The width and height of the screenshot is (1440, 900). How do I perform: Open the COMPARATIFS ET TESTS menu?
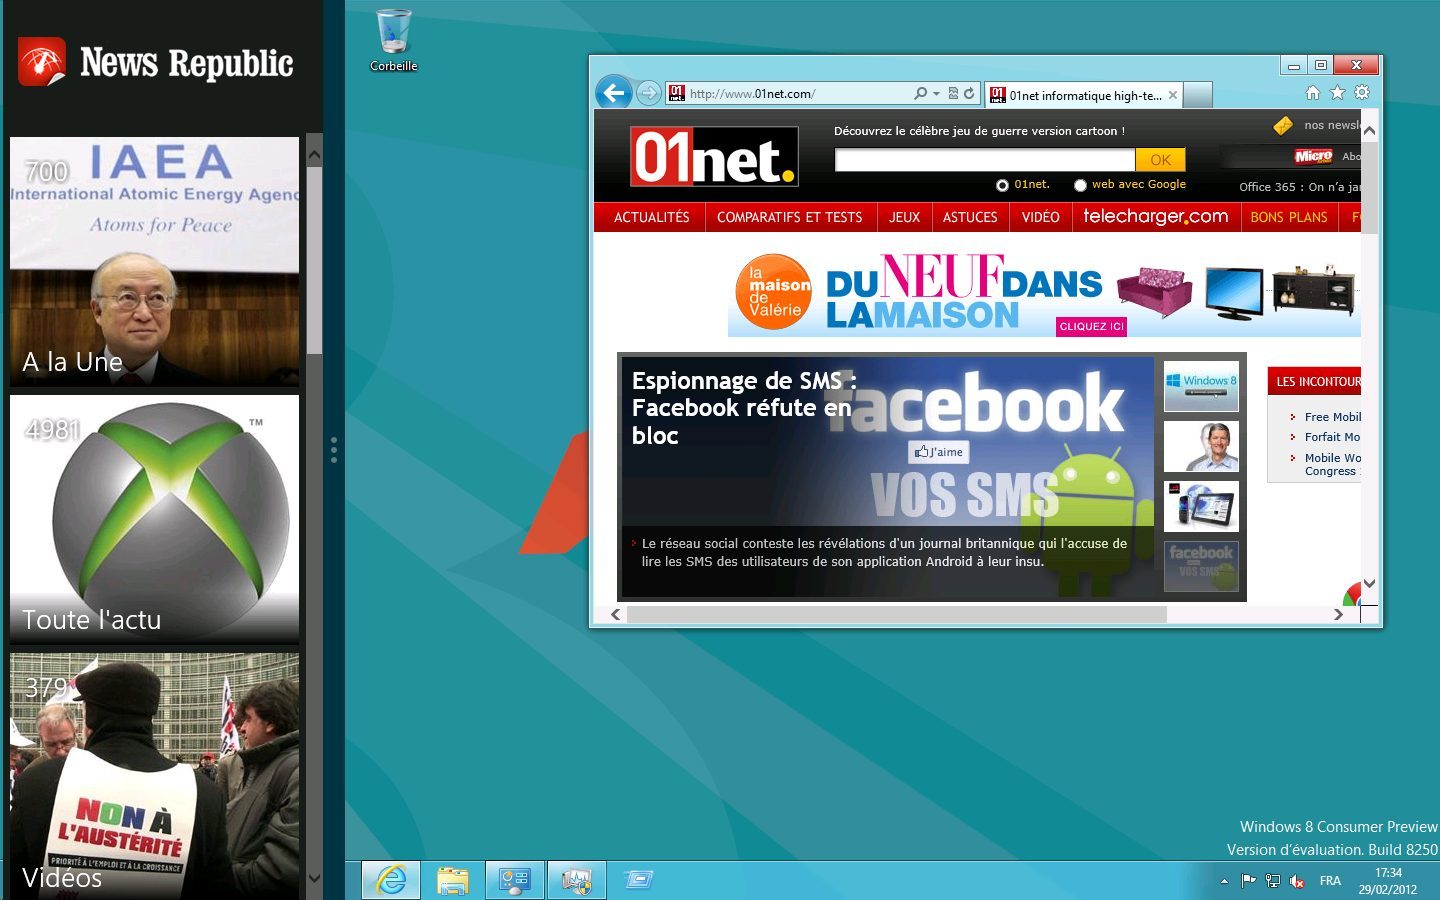click(789, 217)
